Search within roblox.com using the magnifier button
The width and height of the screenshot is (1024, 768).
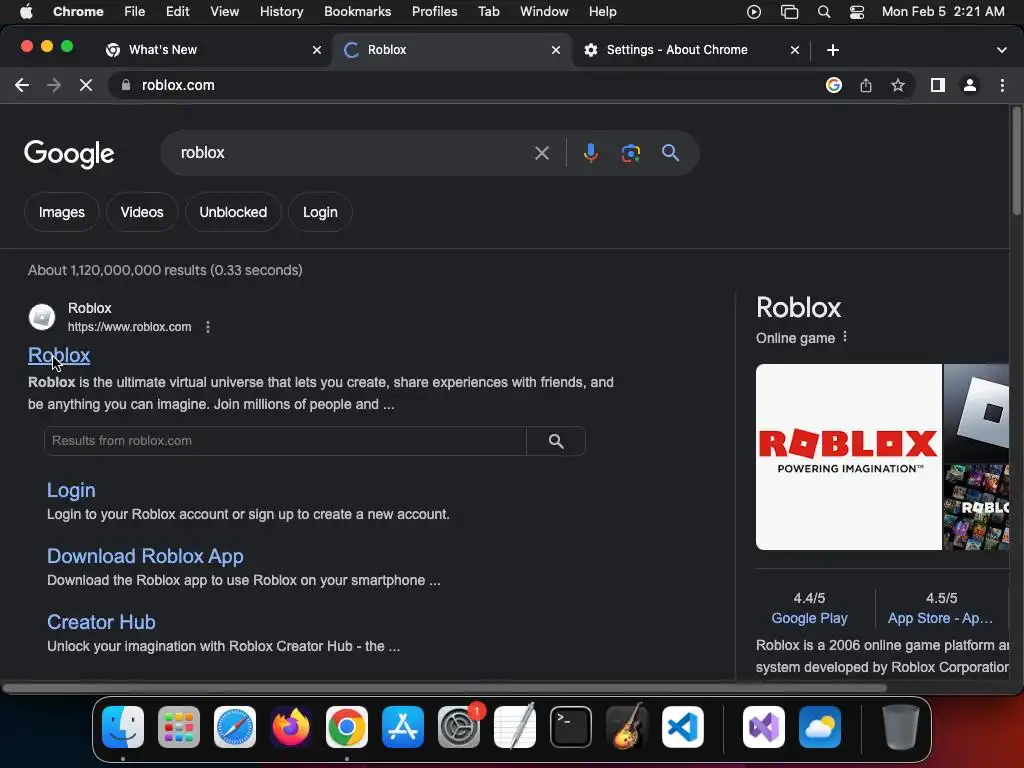pos(556,441)
